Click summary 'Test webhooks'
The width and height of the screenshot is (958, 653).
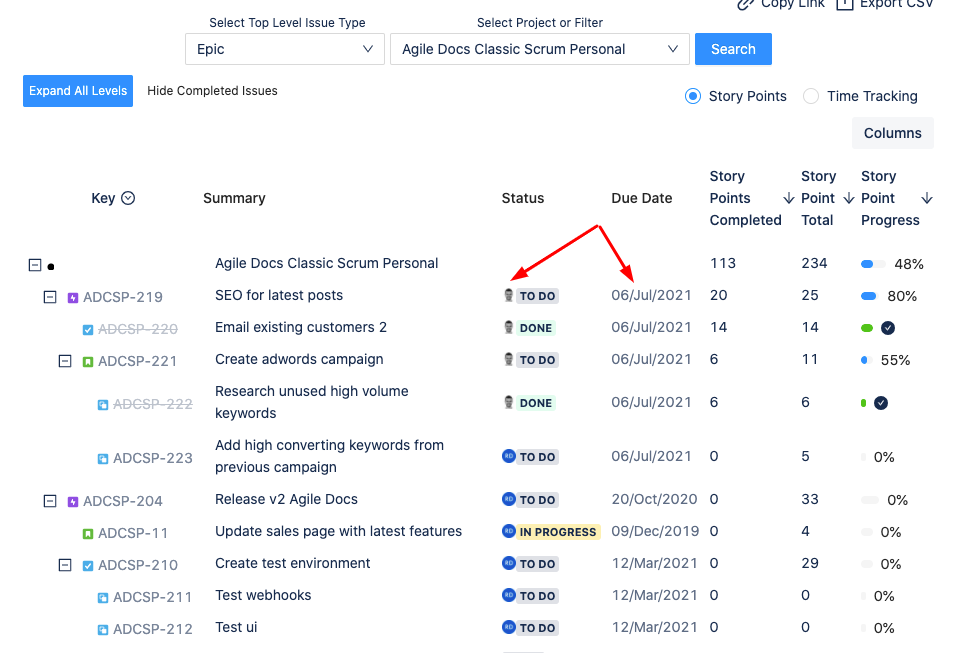click(263, 595)
